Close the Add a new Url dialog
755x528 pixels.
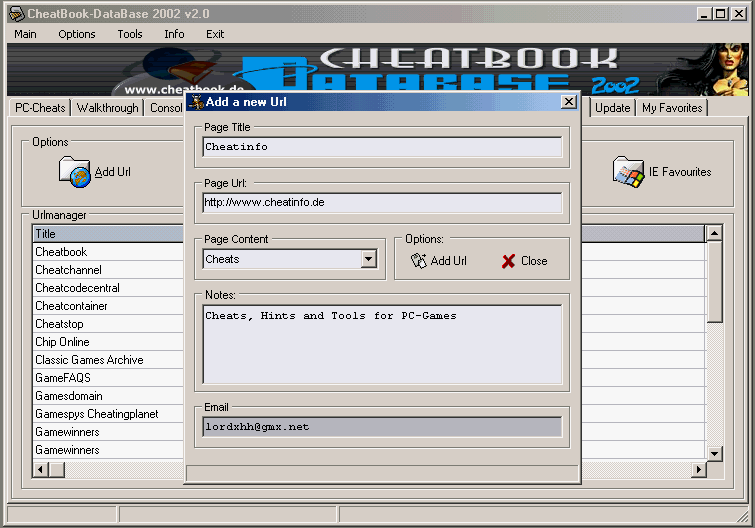click(568, 102)
